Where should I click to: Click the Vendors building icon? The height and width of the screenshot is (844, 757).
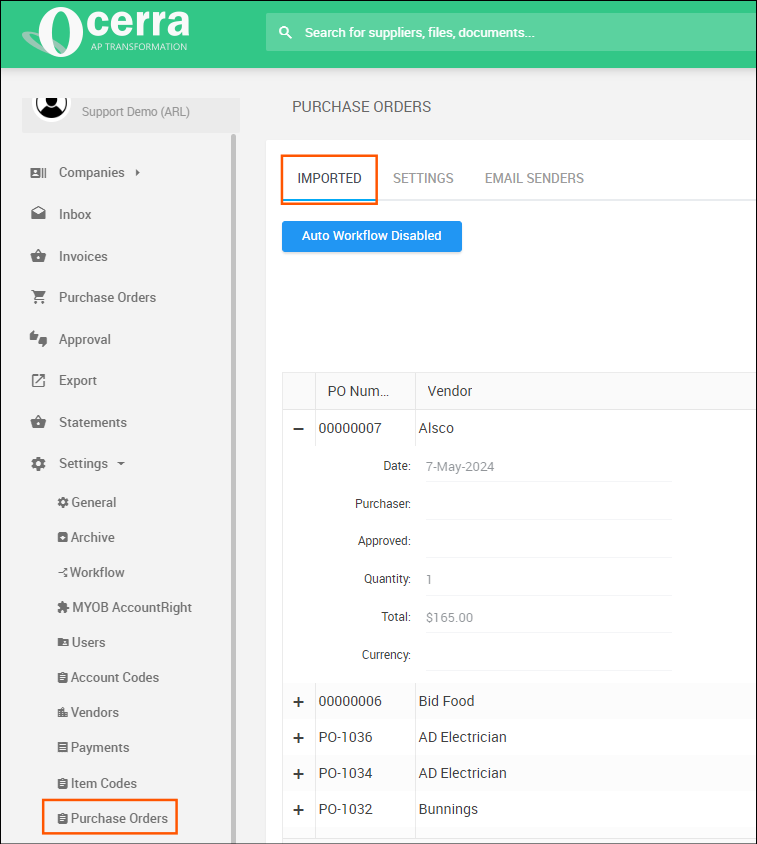(x=63, y=713)
